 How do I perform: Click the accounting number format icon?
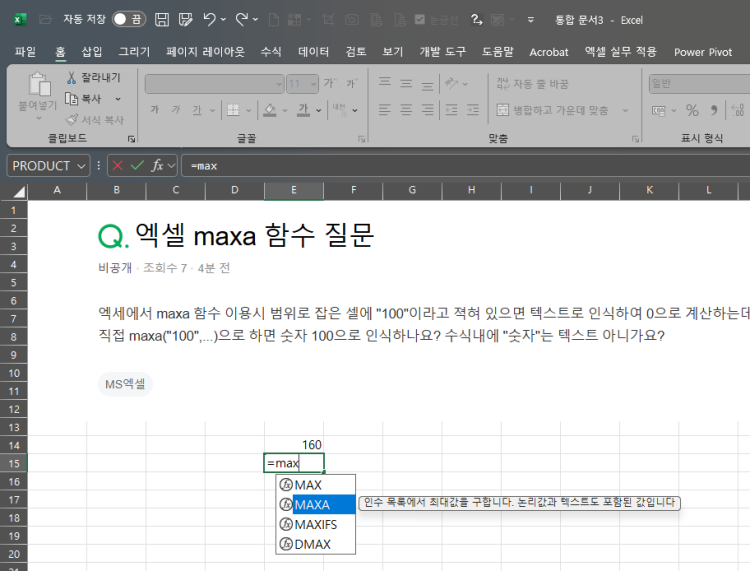pyautogui.click(x=659, y=111)
